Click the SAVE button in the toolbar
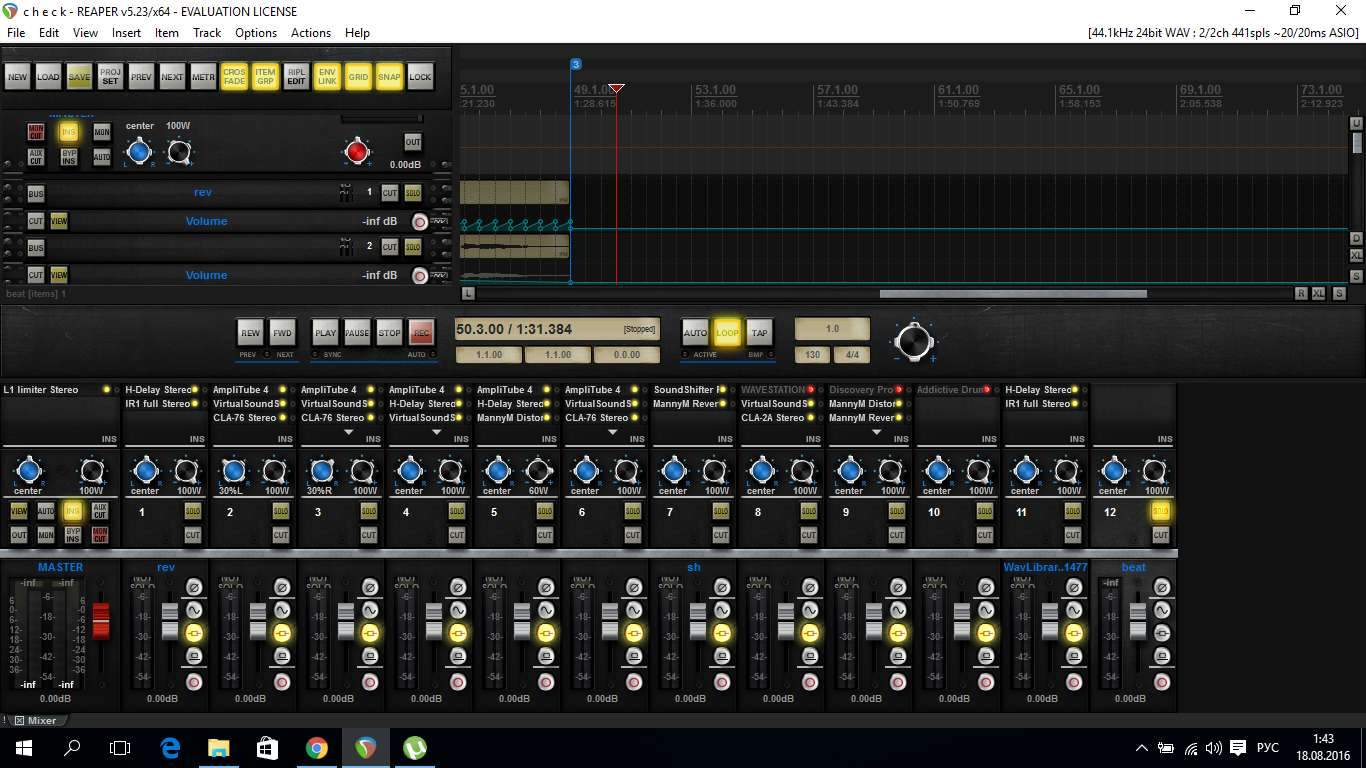This screenshot has height=768, width=1366. (x=79, y=77)
